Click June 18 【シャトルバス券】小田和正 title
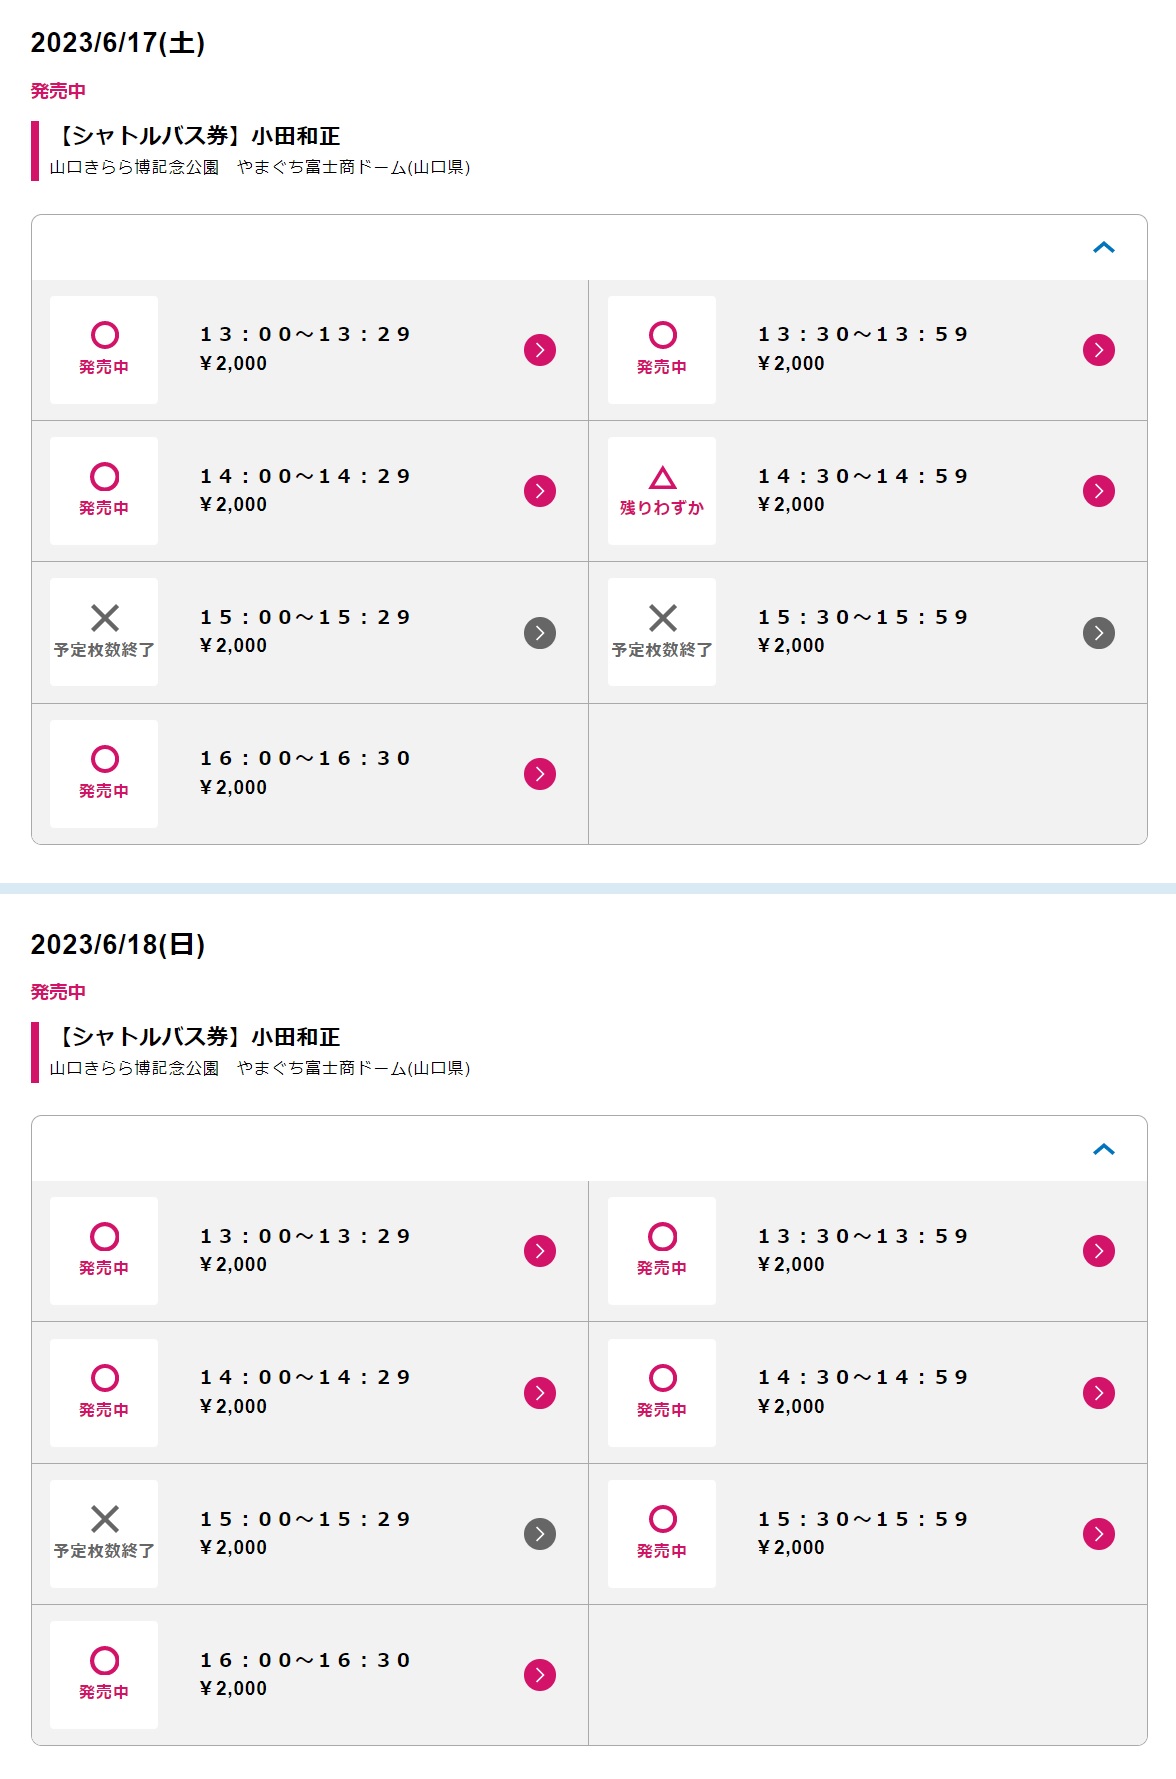The image size is (1176, 1779). click(x=196, y=1037)
